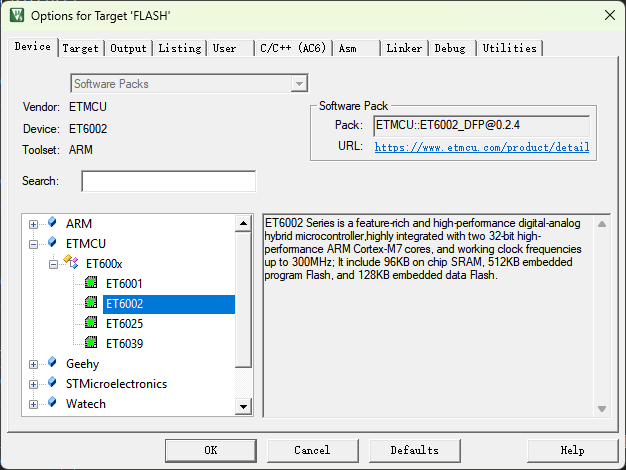
Task: Switch to the Debug tab
Action: point(452,48)
